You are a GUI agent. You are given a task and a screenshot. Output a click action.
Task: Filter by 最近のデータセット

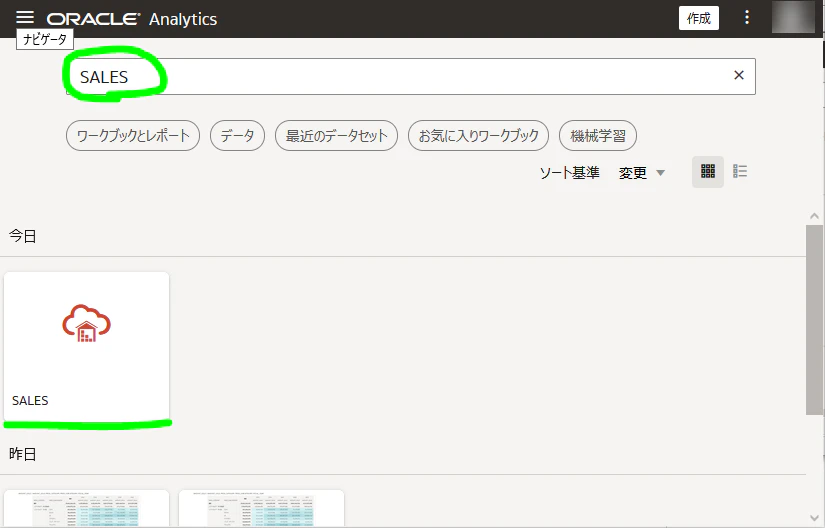(x=336, y=136)
